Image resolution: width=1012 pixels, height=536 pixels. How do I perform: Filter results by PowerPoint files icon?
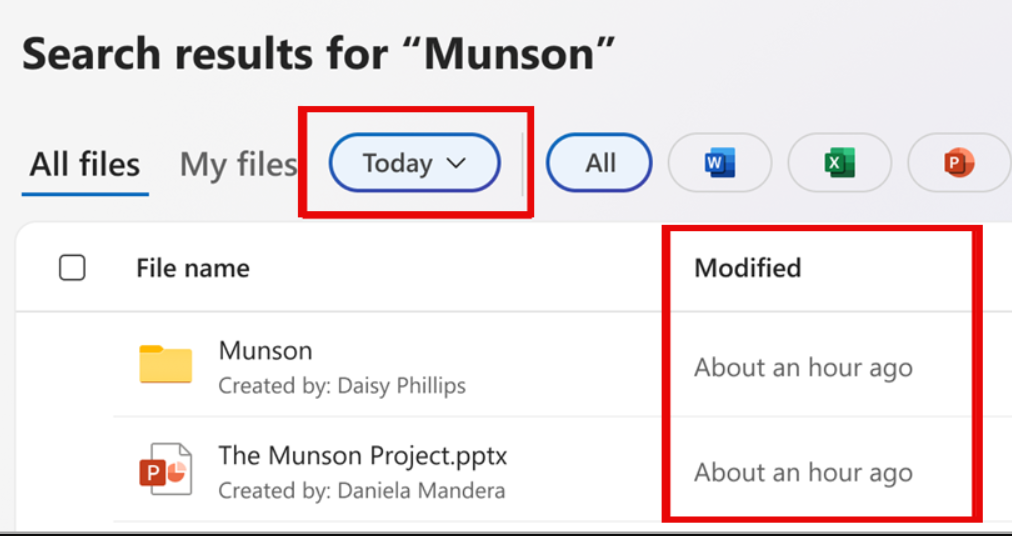[959, 163]
